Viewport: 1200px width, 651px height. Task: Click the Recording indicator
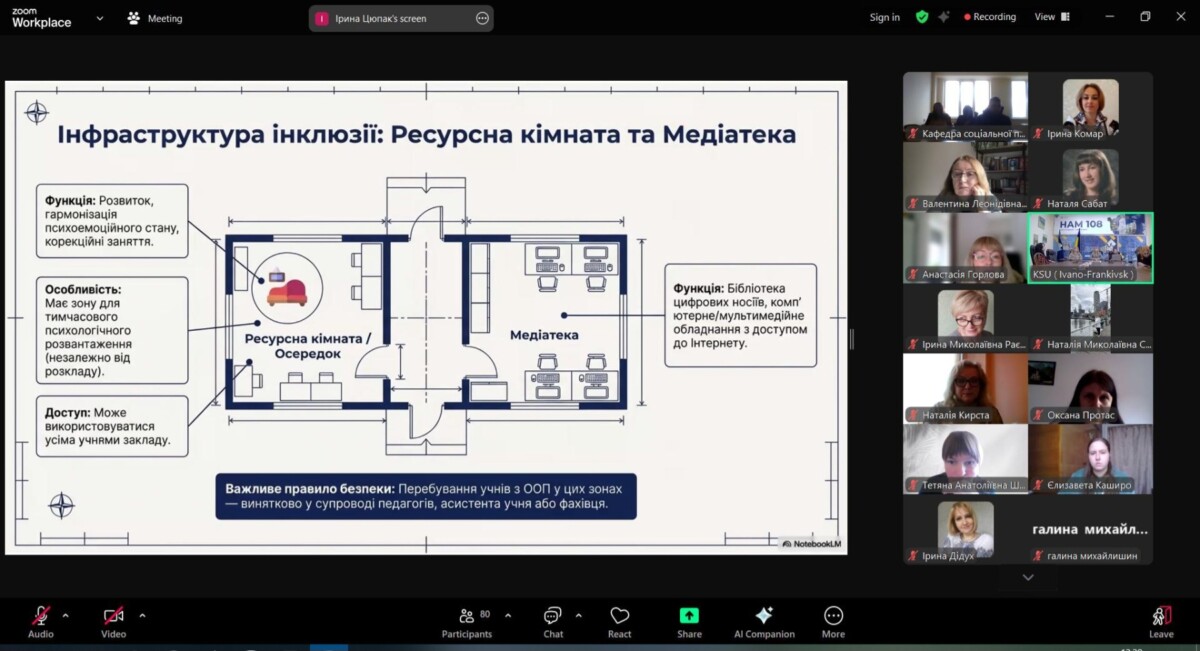point(990,17)
